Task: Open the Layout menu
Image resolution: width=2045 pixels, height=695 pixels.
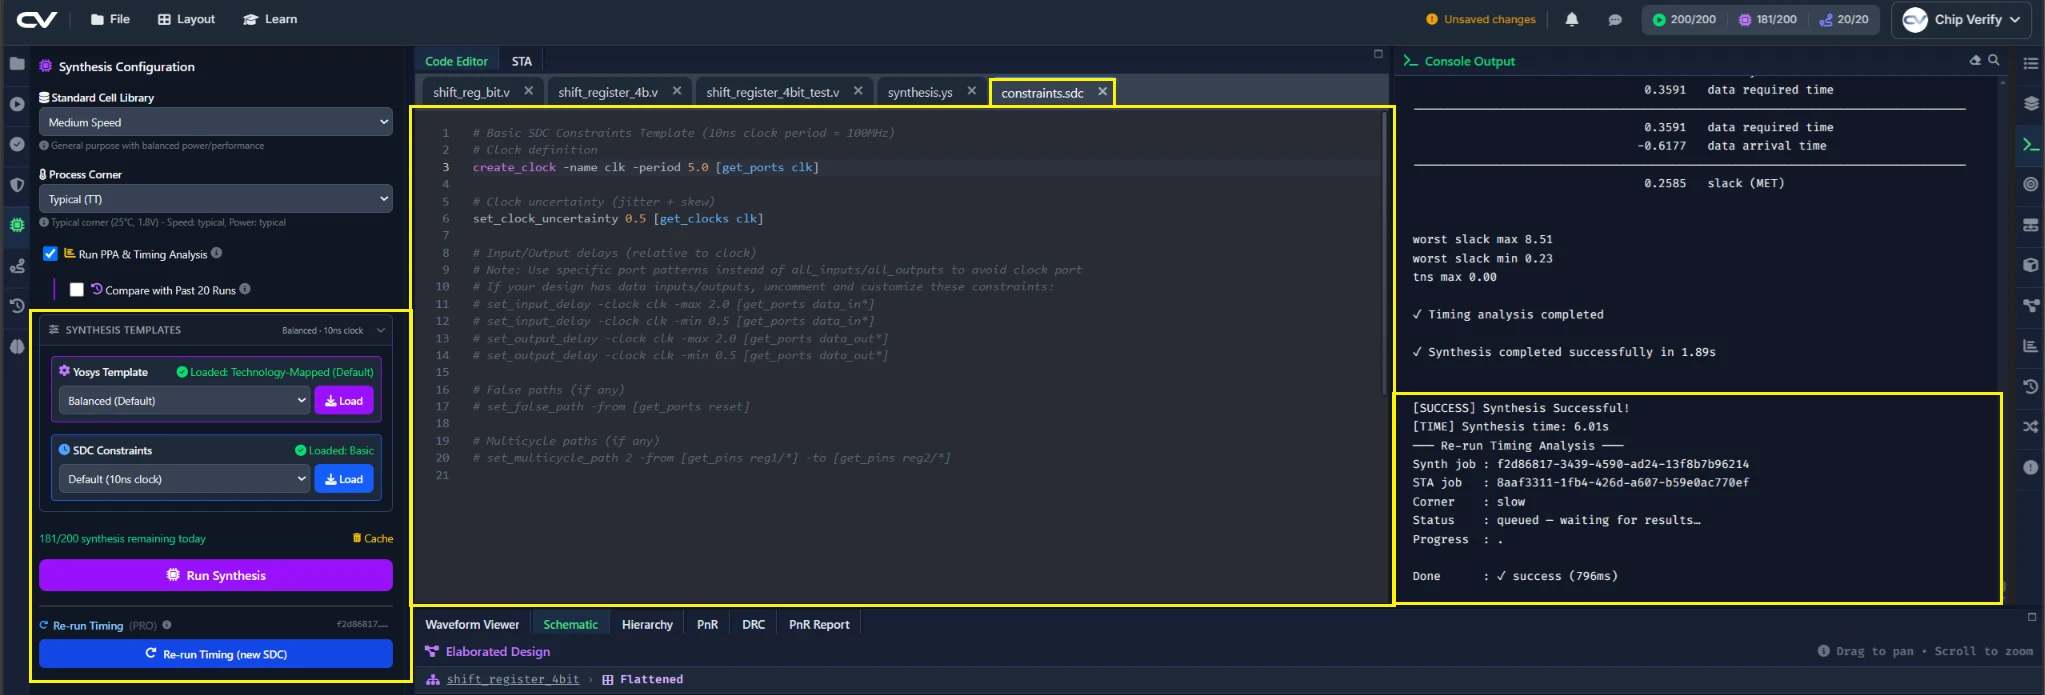Action: pos(187,19)
